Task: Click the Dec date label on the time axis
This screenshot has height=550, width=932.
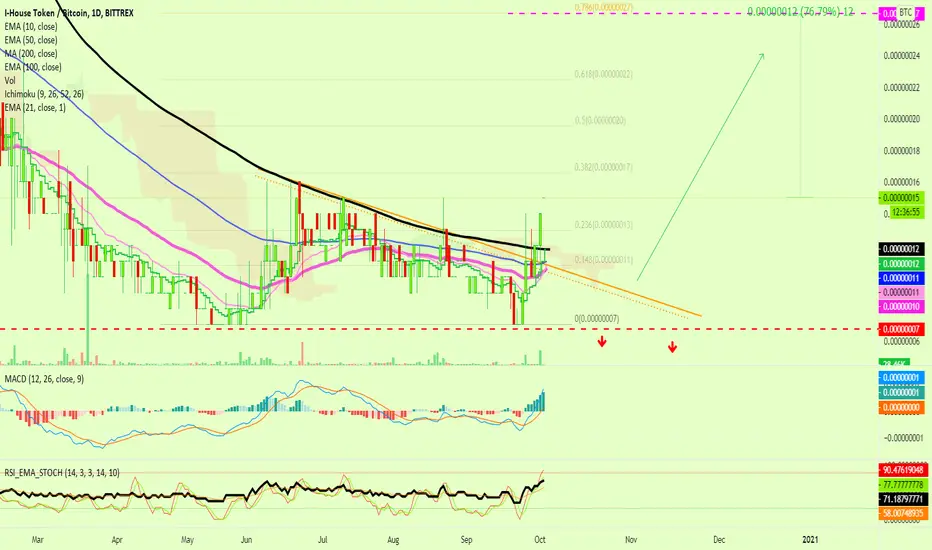Action: coord(719,540)
